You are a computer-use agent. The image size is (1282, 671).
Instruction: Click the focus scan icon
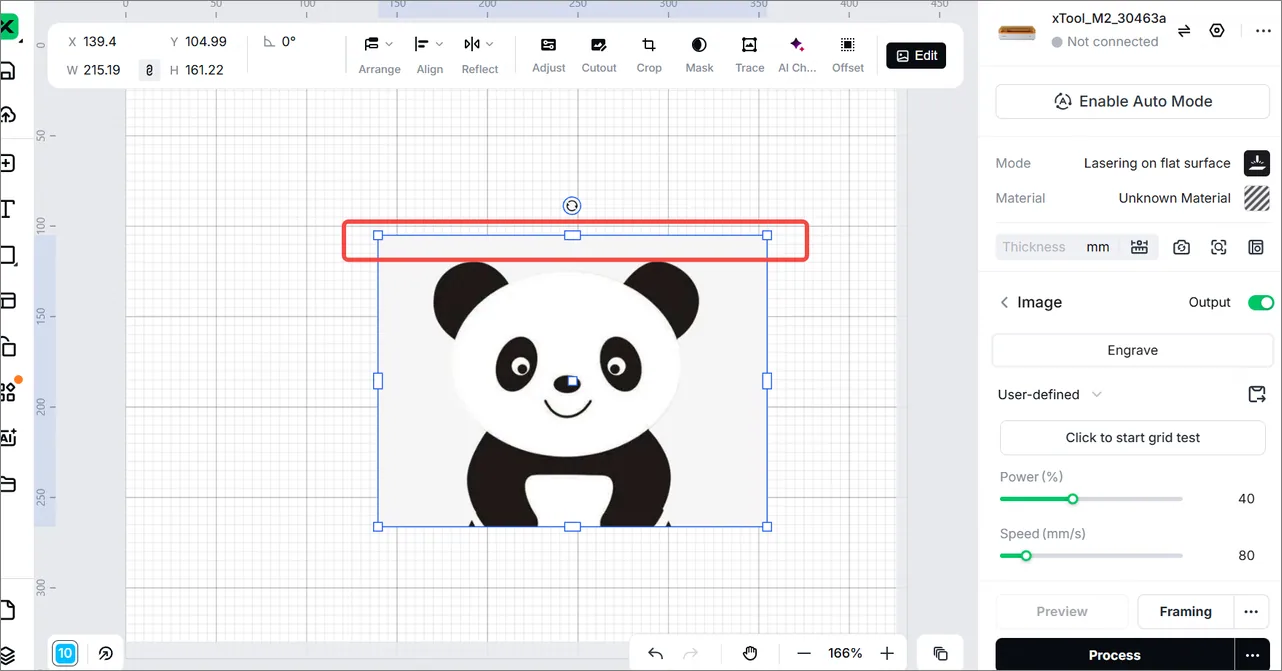coord(1218,247)
